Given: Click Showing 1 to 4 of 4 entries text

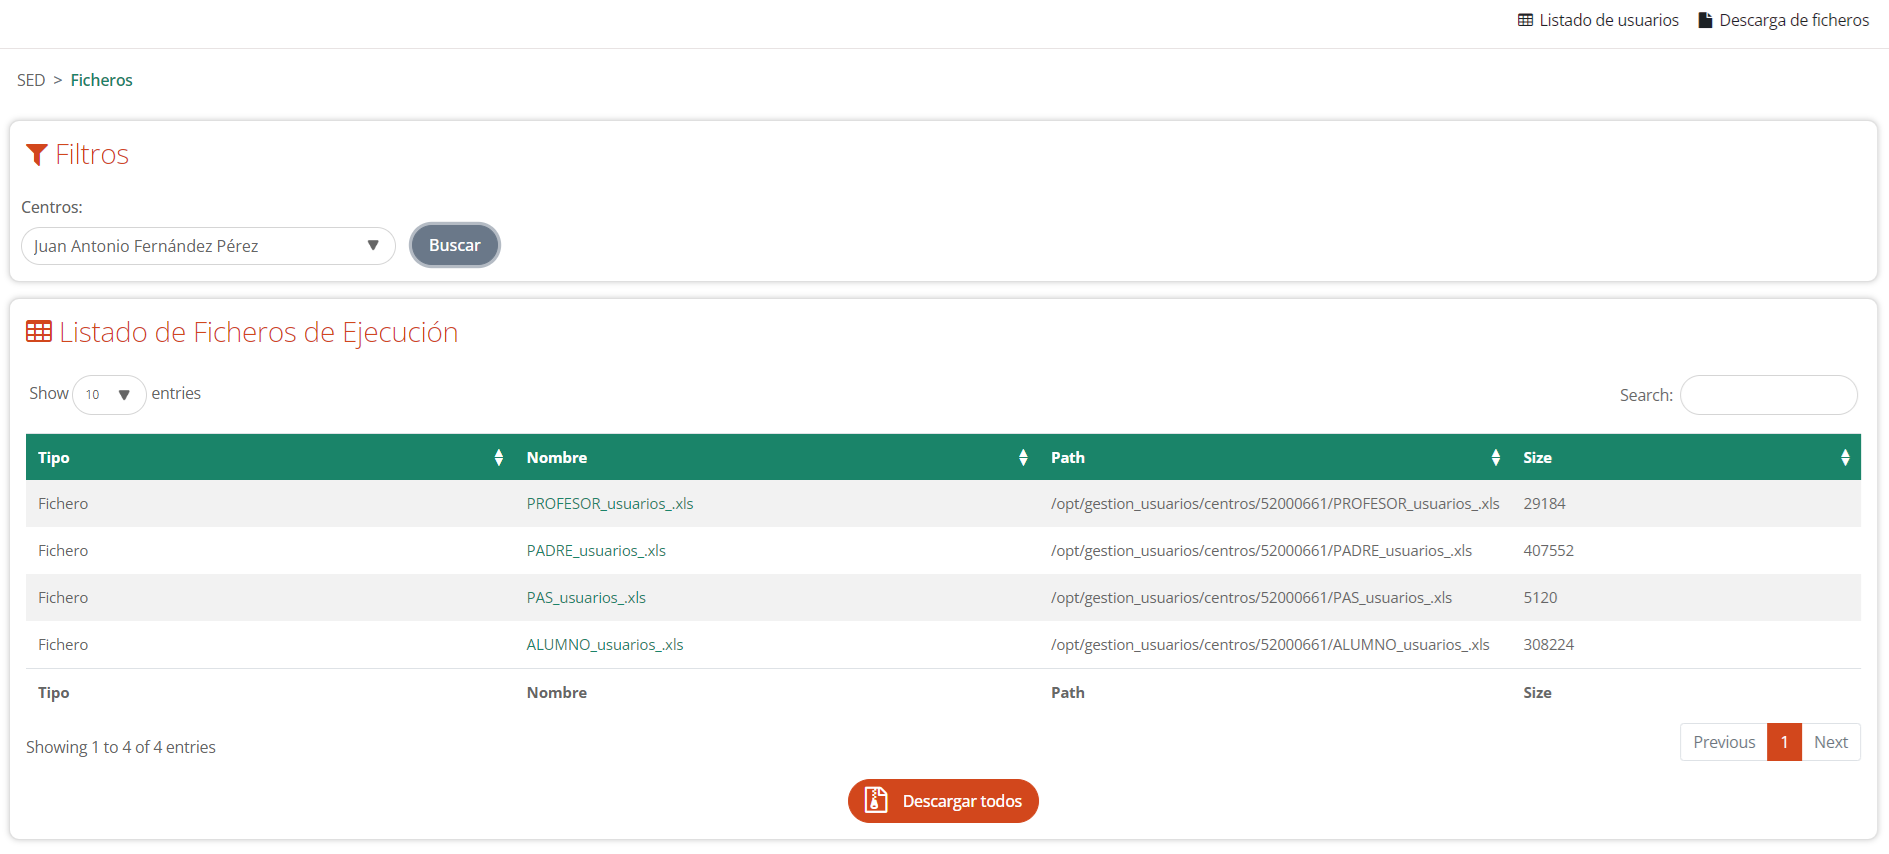Looking at the screenshot, I should (121, 747).
